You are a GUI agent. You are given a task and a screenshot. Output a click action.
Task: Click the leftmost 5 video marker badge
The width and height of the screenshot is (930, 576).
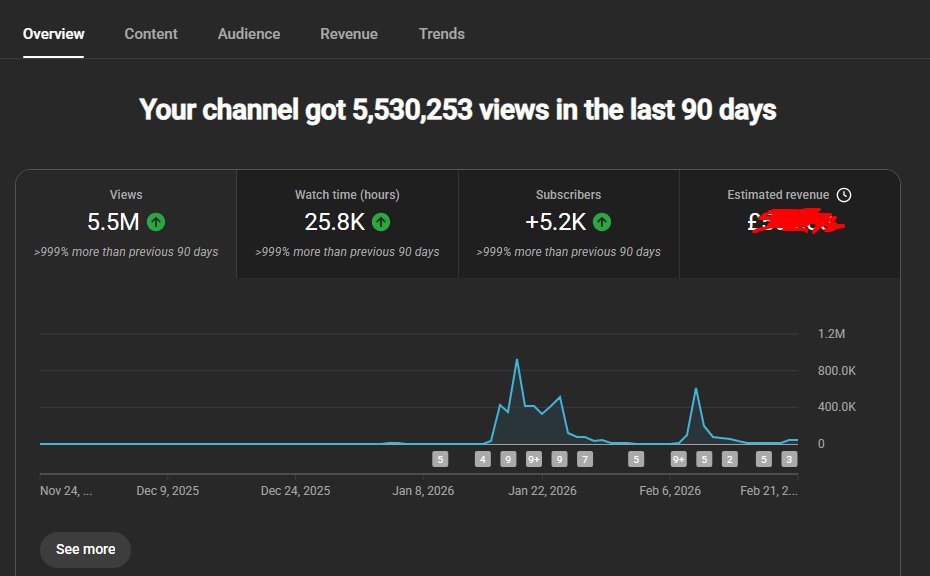point(439,458)
